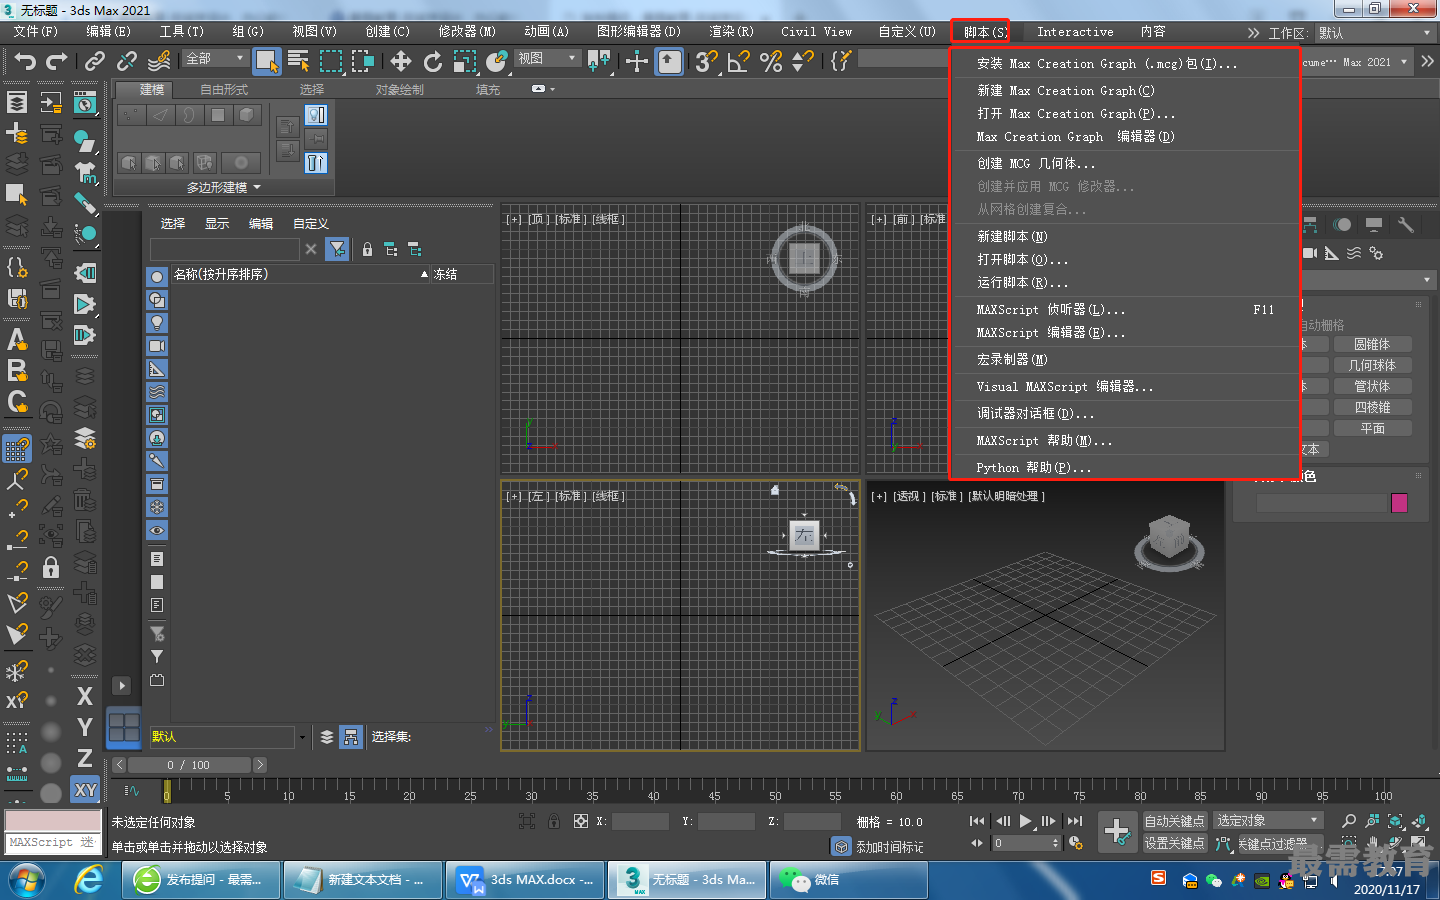Toggle display cameras filter in Scene Explorer
This screenshot has height=900, width=1440.
pos(157,346)
